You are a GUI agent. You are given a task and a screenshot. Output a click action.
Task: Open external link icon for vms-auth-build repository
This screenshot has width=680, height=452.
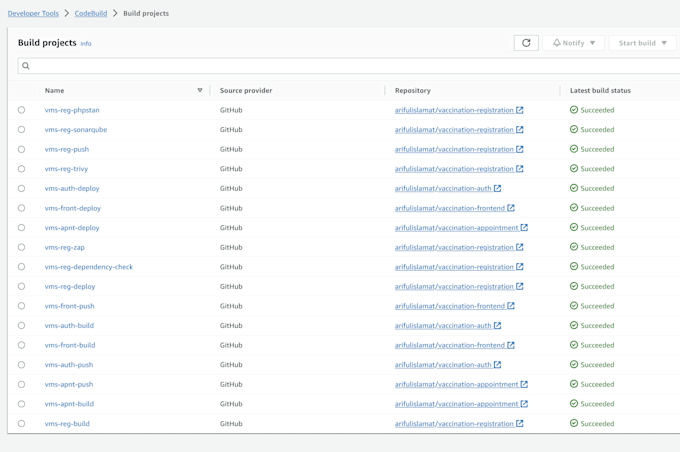pos(497,325)
